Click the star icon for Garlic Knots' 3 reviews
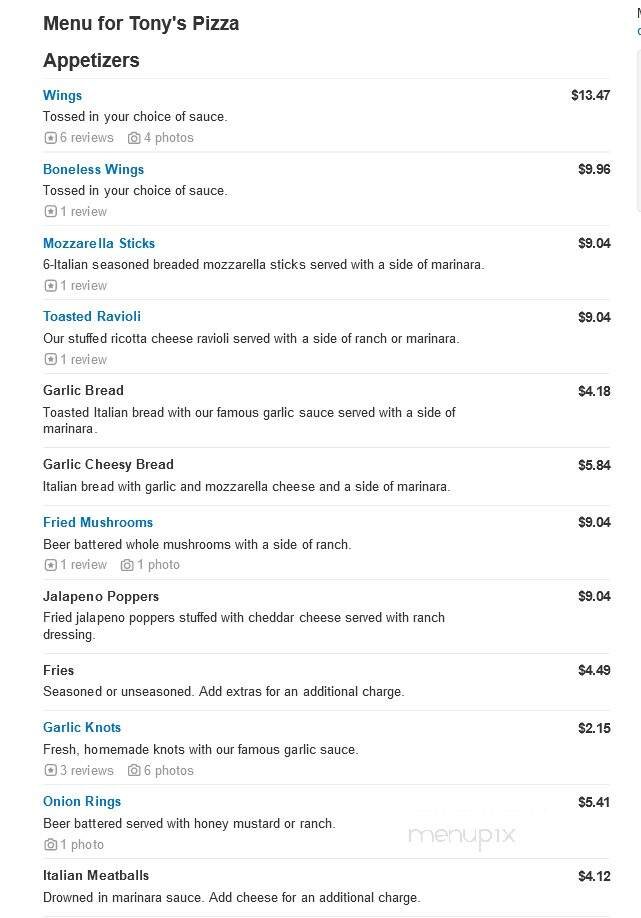 pyautogui.click(x=49, y=770)
